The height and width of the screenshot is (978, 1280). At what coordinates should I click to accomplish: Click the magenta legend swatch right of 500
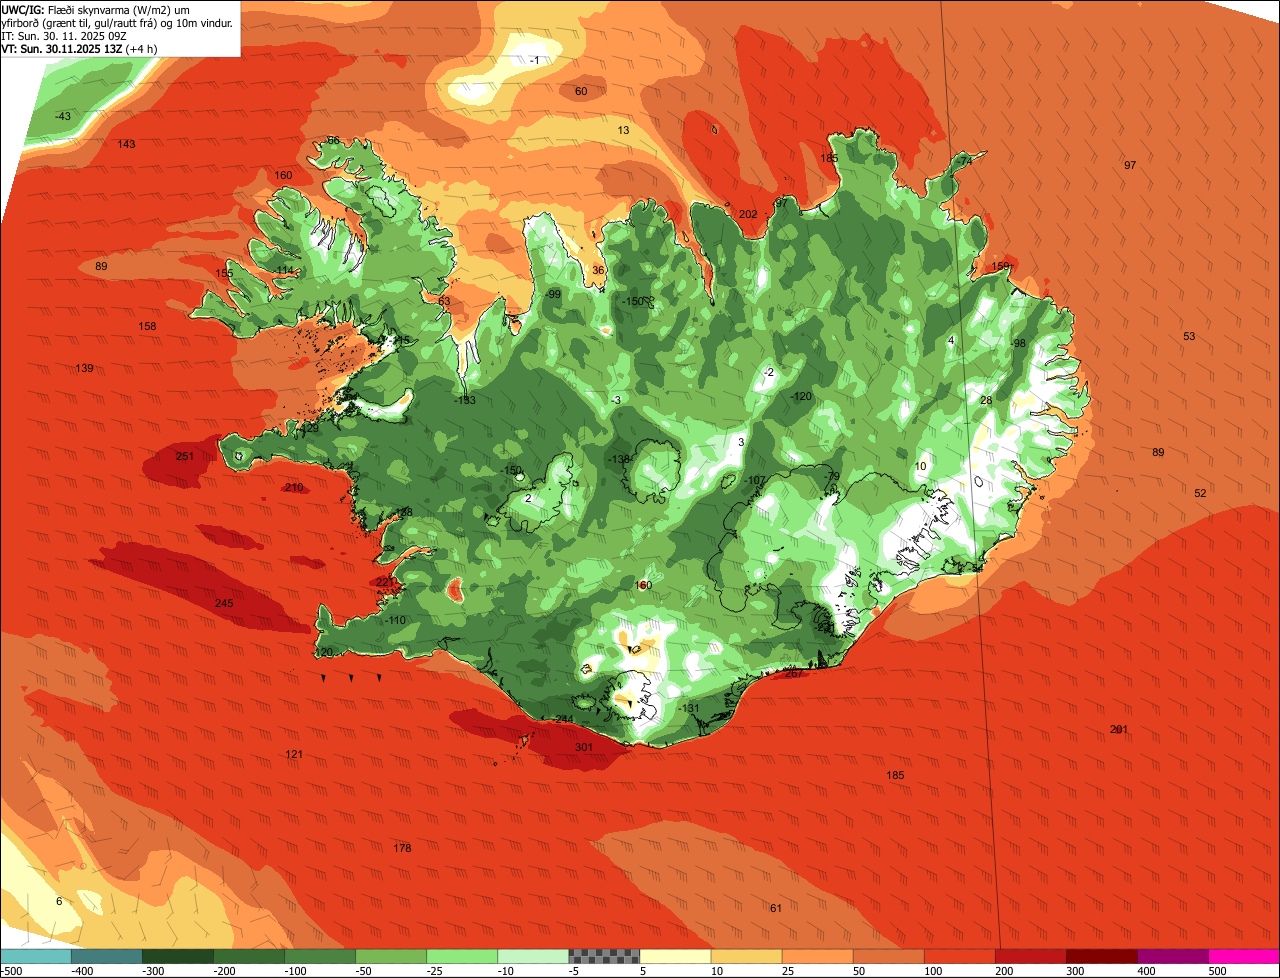click(1243, 956)
